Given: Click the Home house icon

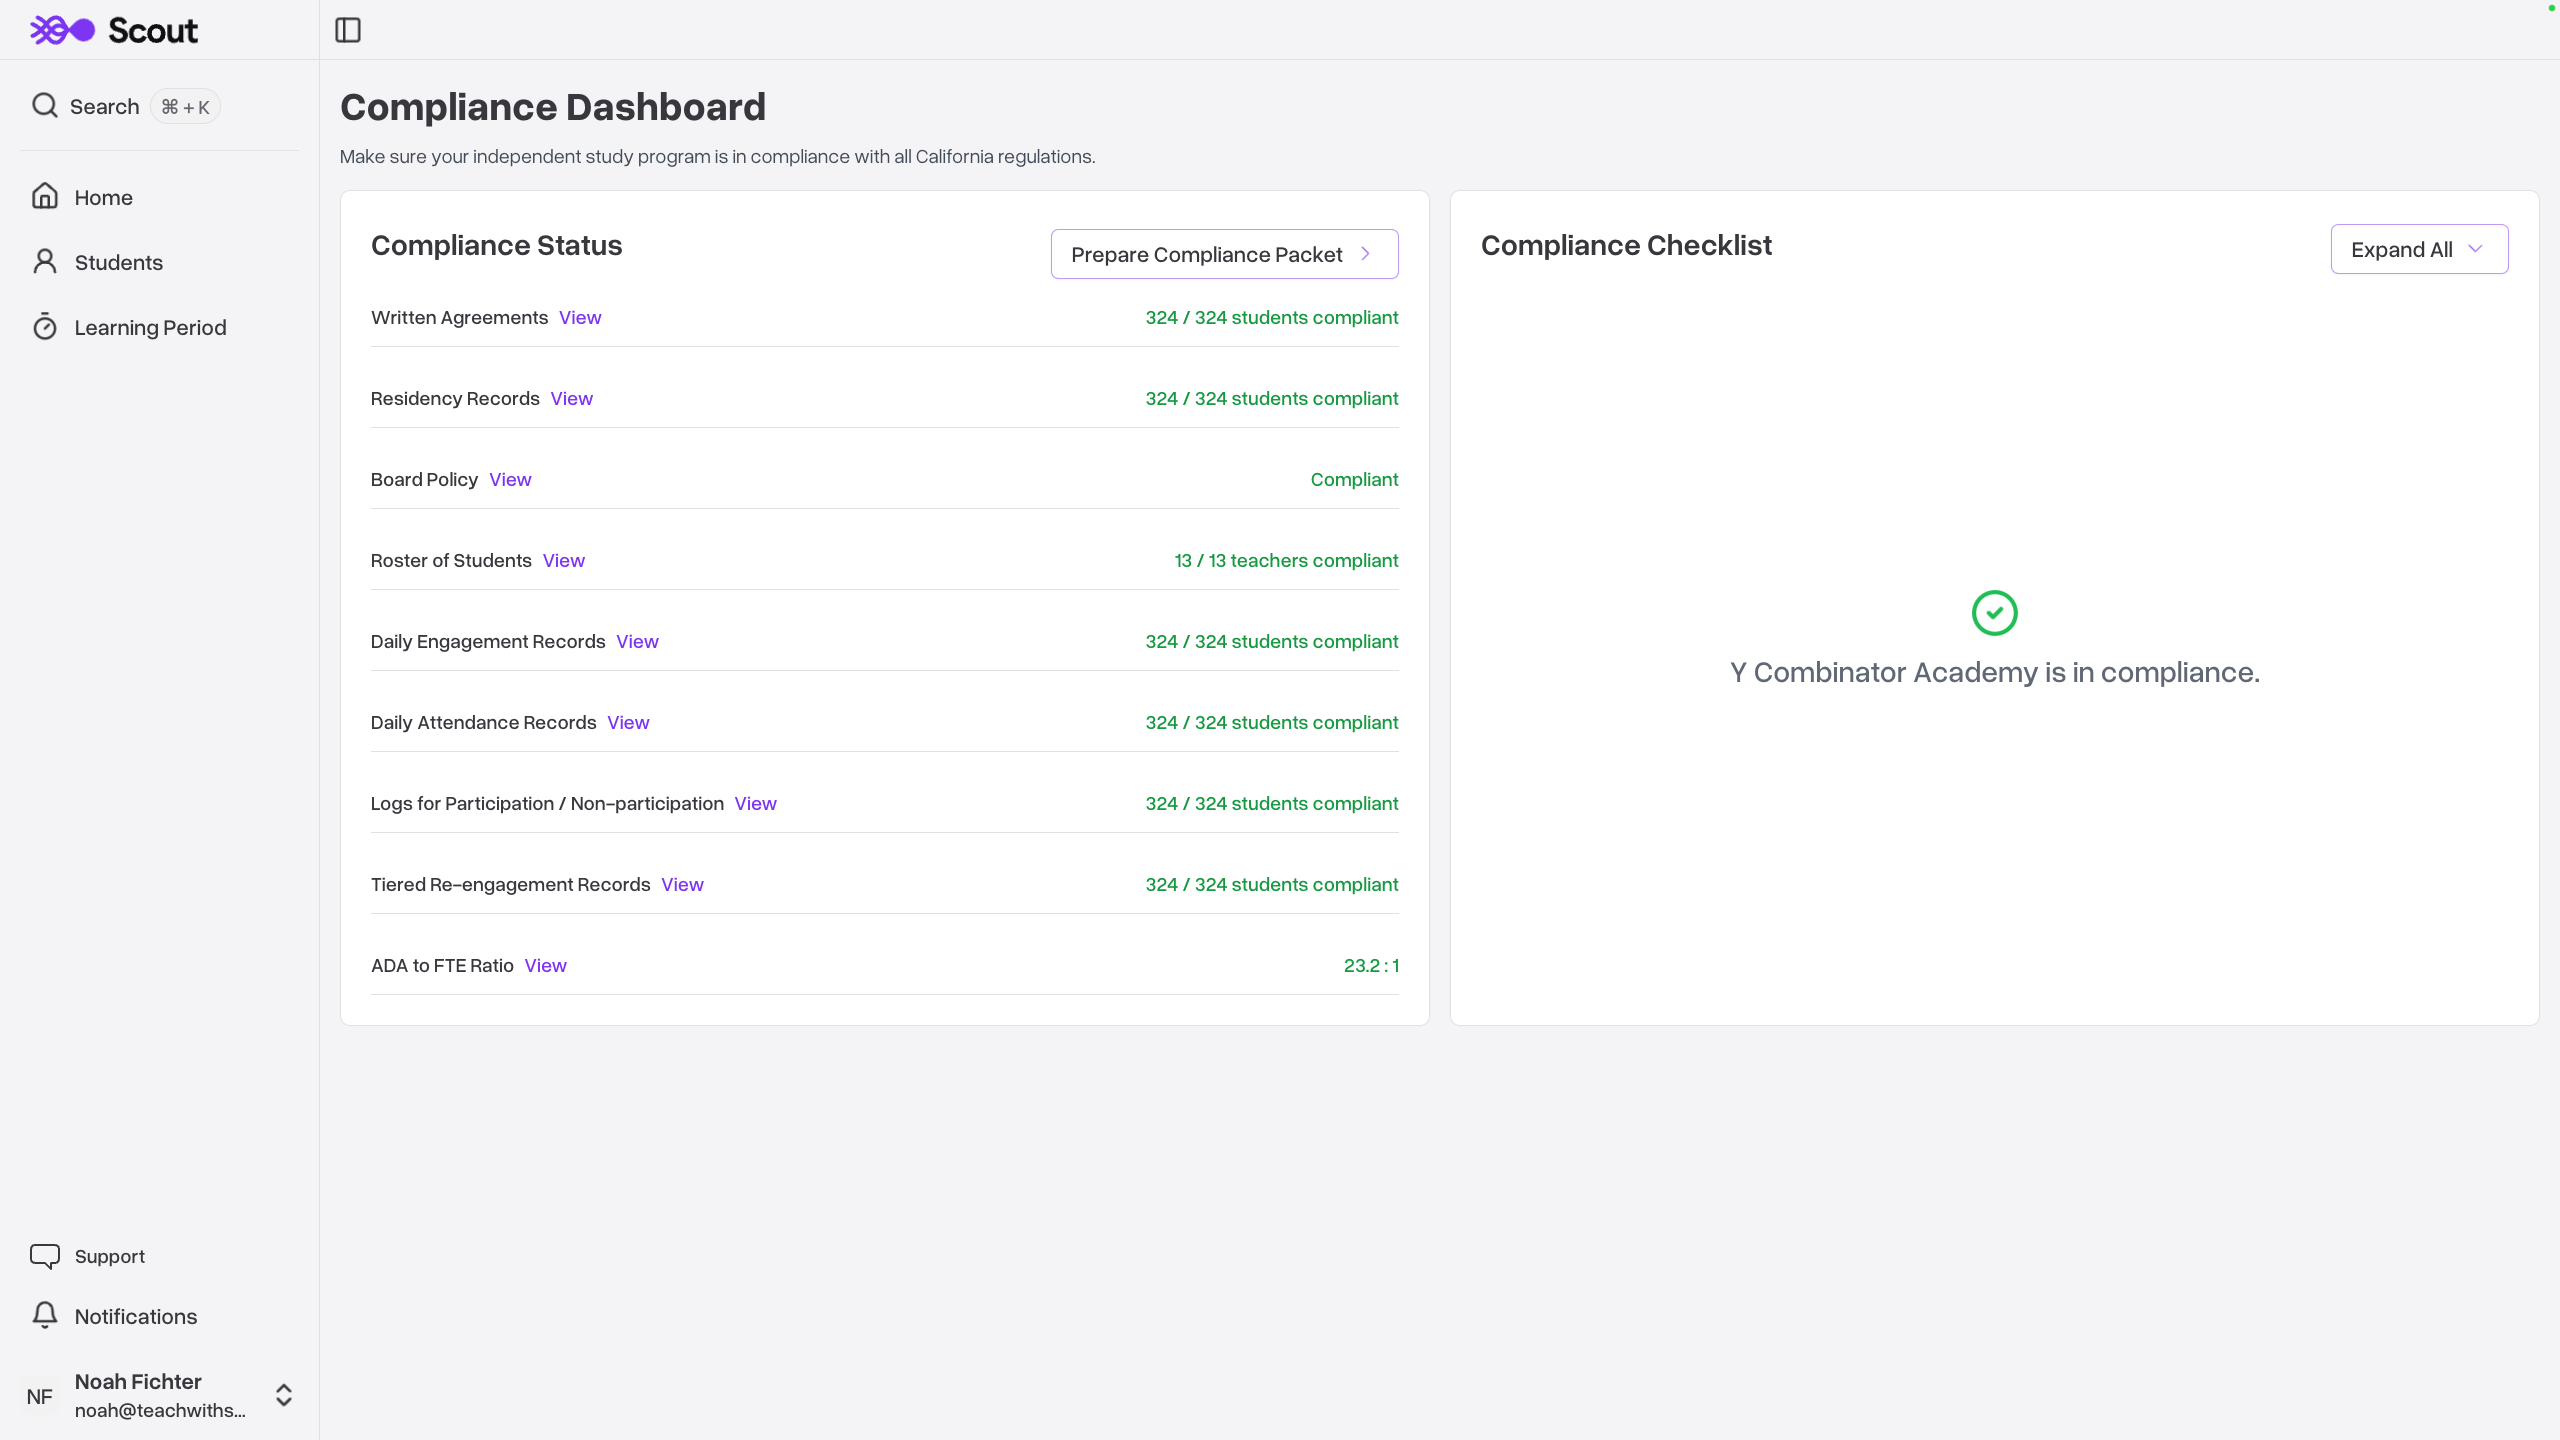Looking at the screenshot, I should coord(45,197).
